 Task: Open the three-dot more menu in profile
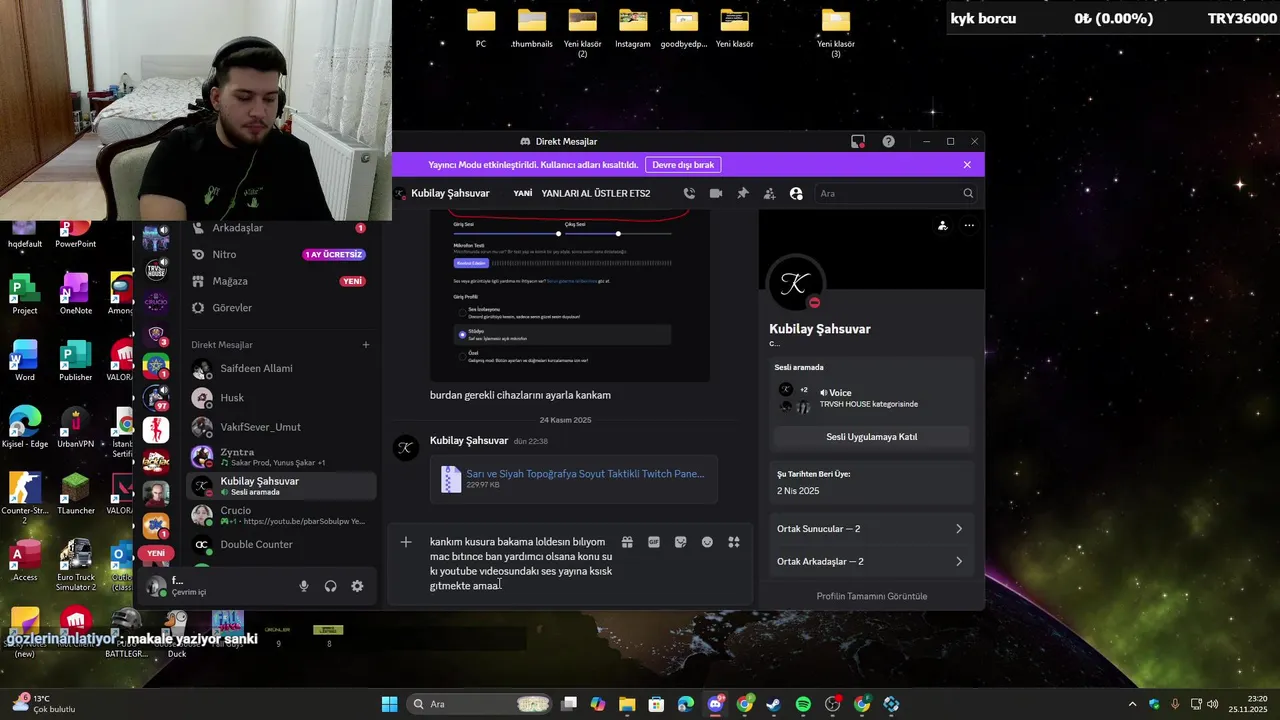969,226
